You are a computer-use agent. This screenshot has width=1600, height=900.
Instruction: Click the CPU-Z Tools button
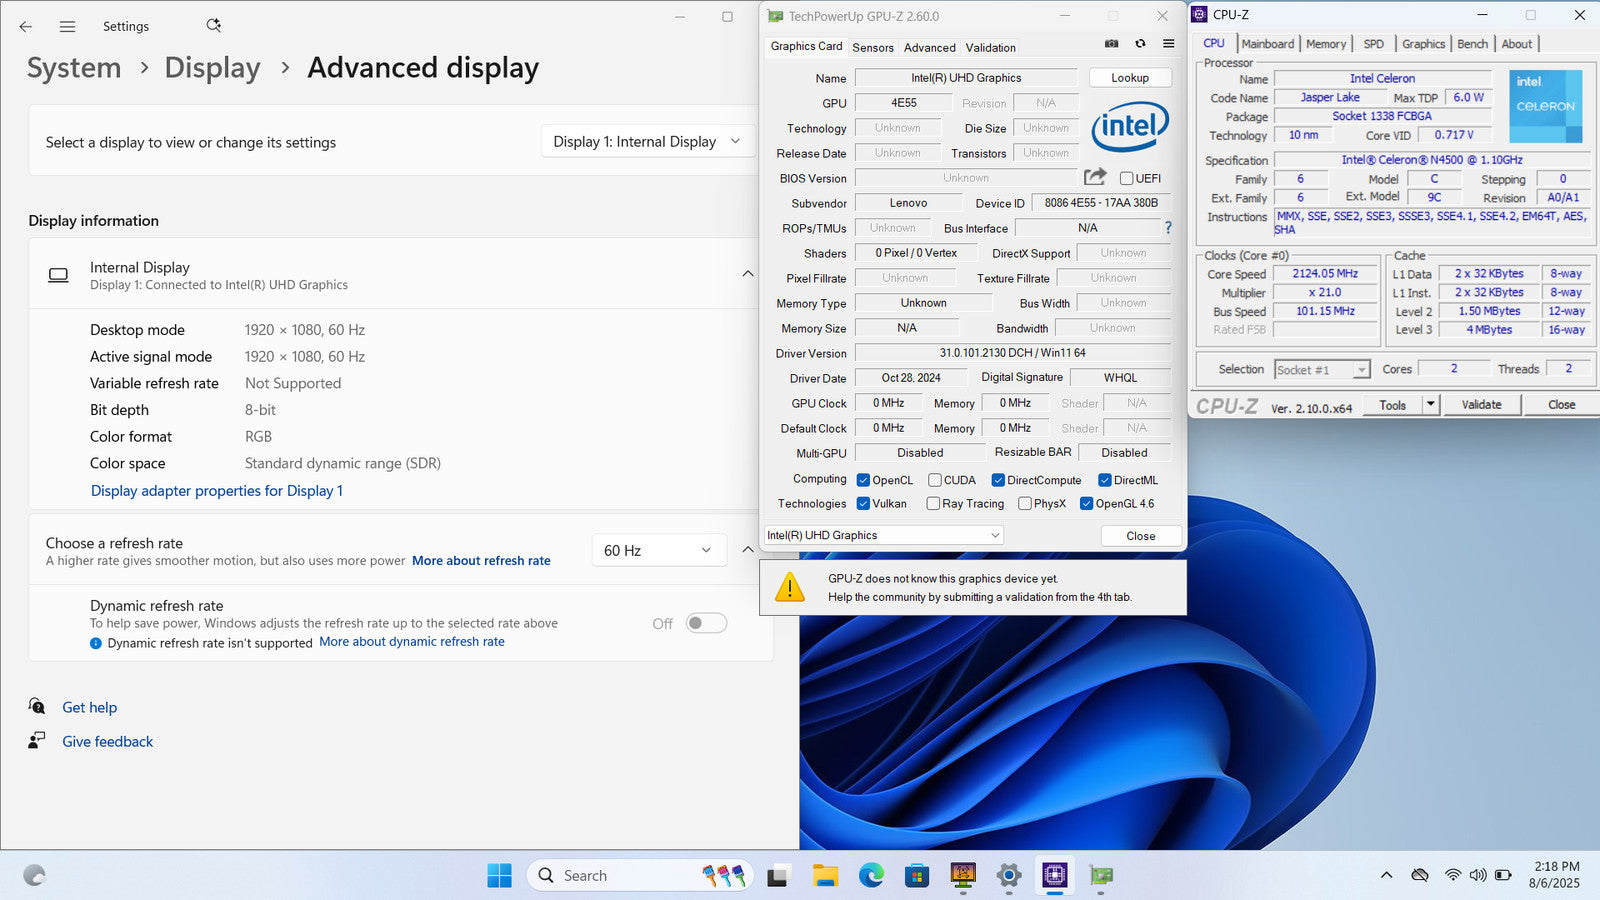1393,404
